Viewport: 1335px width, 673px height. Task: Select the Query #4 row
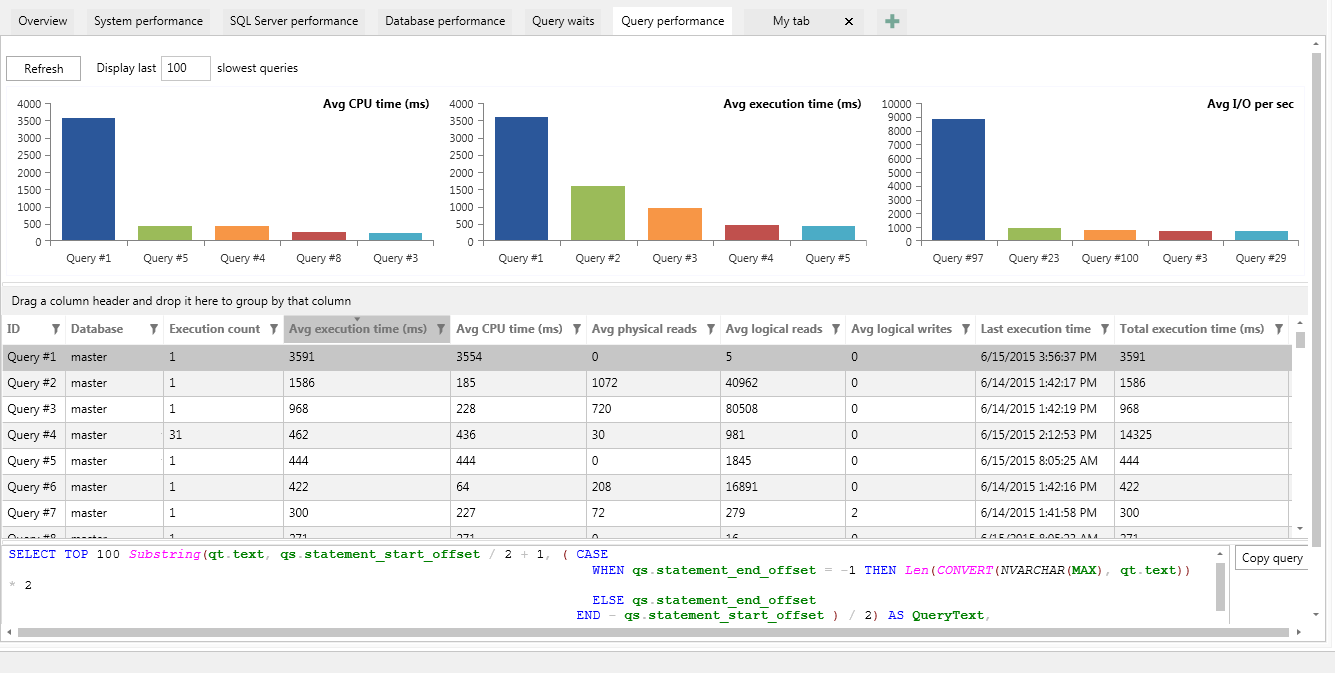tap(646, 435)
